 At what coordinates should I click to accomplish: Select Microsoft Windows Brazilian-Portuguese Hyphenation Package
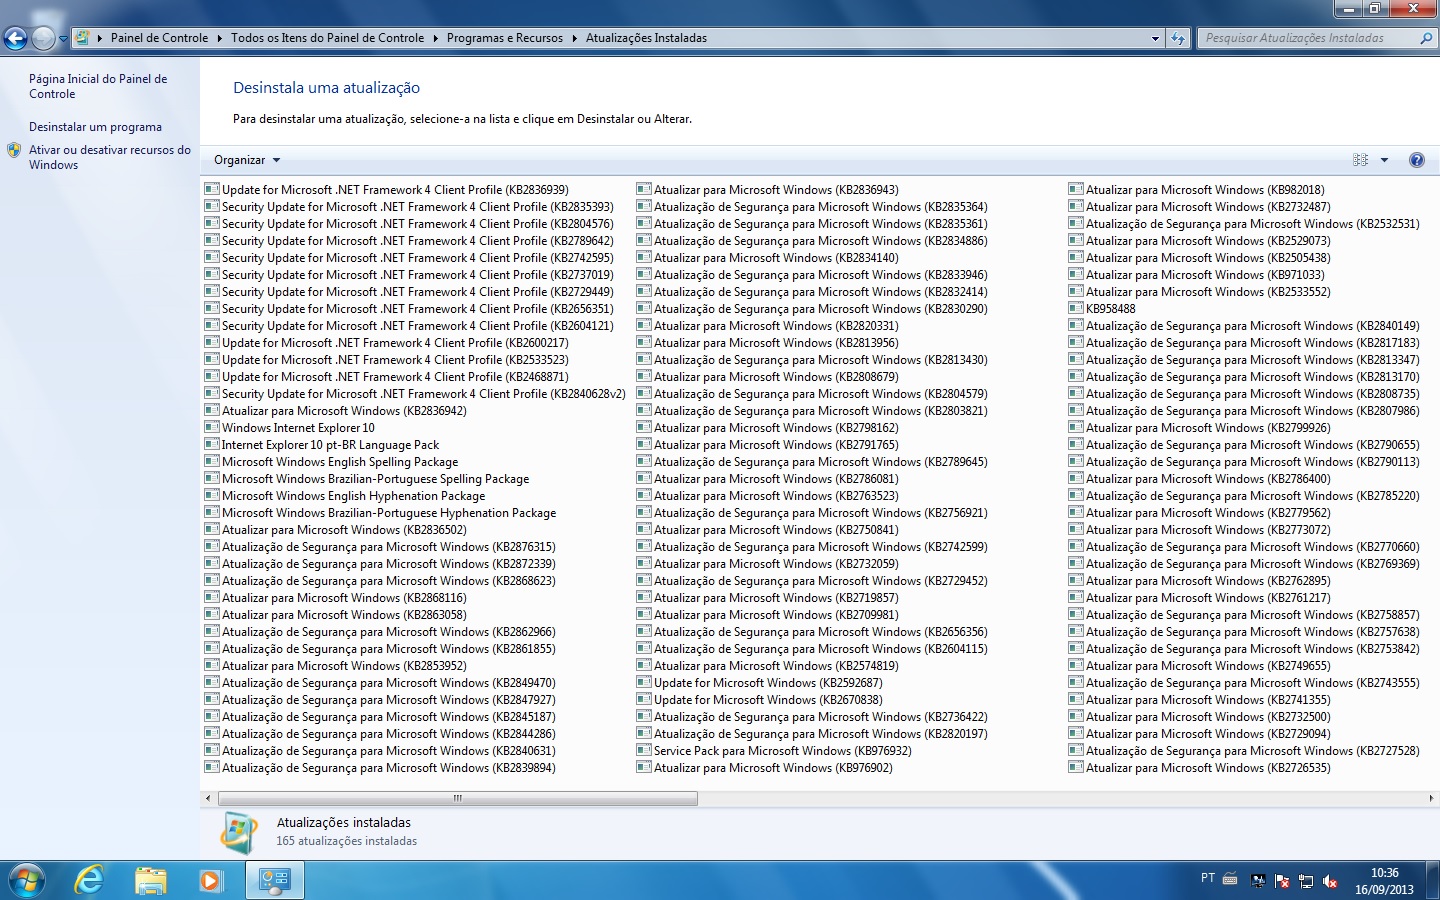click(x=381, y=512)
